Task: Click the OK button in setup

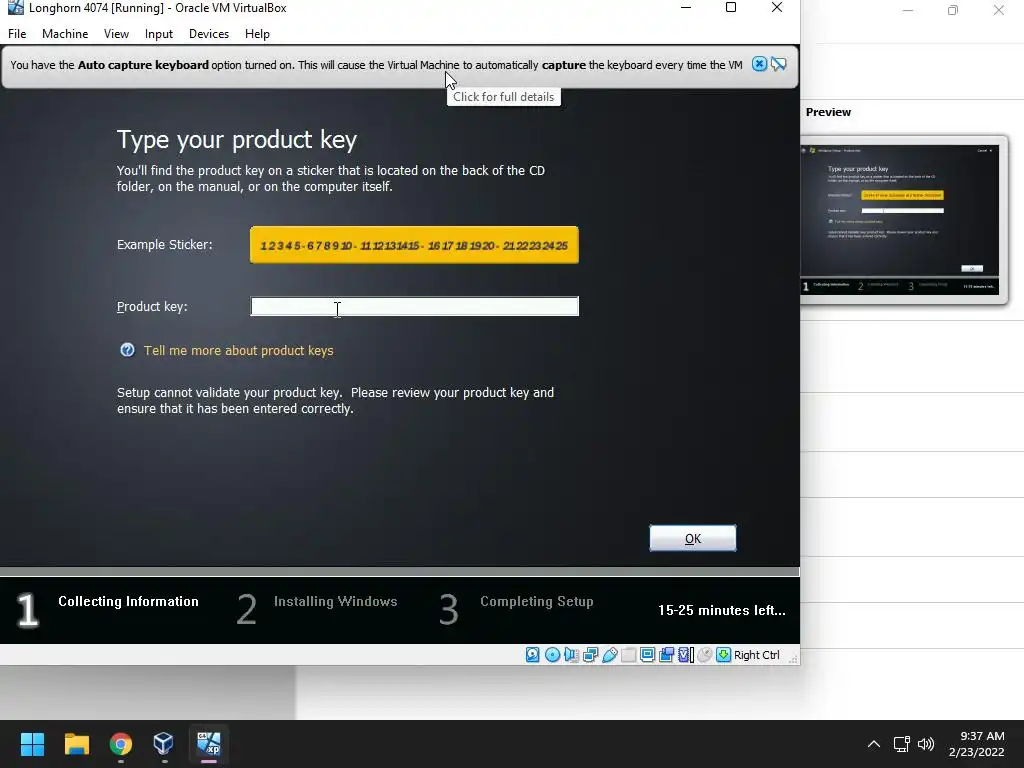Action: (693, 538)
